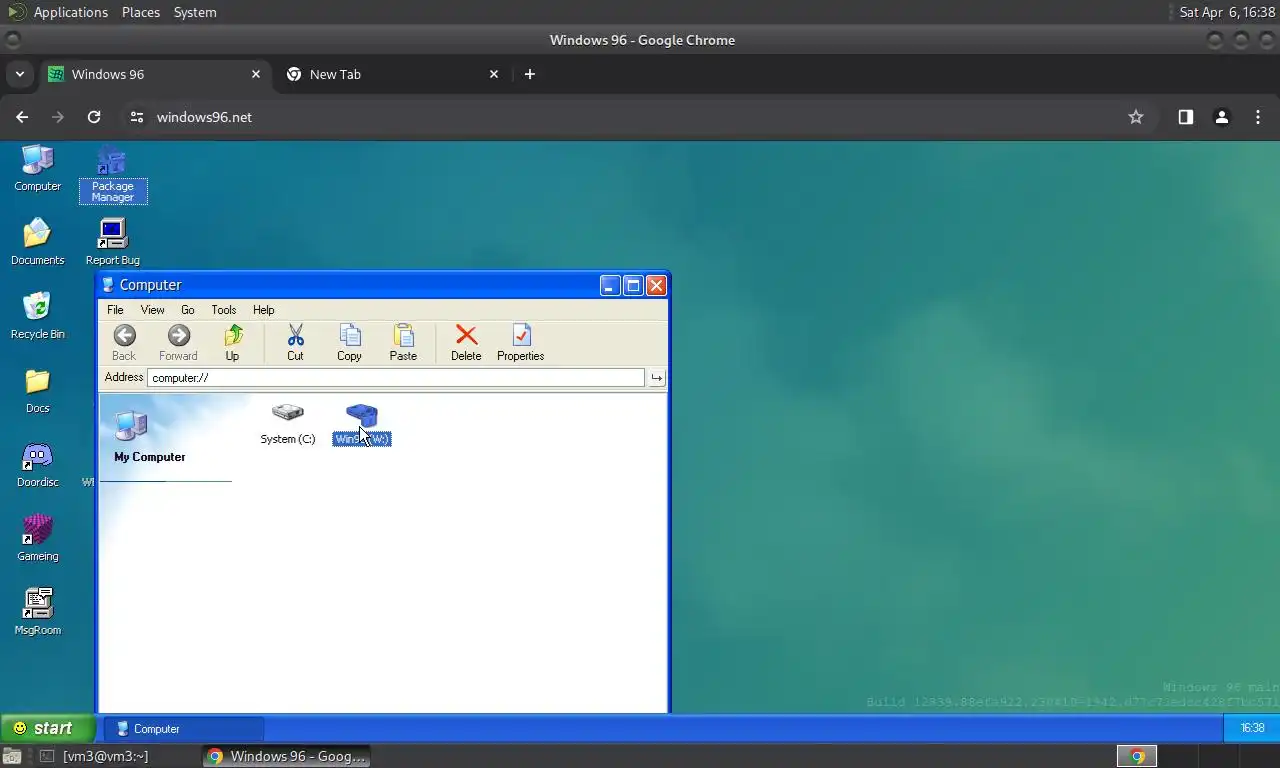
Task: Open the System menu
Action: point(195,12)
